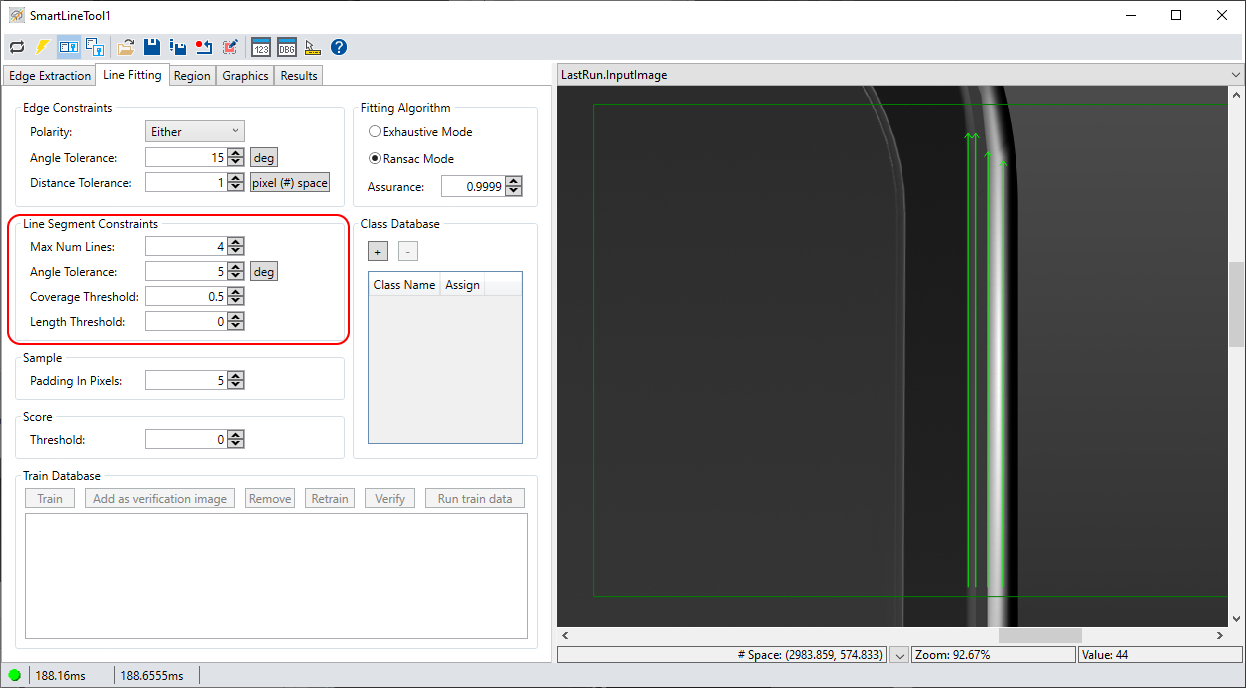Open a saved tool file using folder icon
The height and width of the screenshot is (688, 1246).
click(x=125, y=46)
